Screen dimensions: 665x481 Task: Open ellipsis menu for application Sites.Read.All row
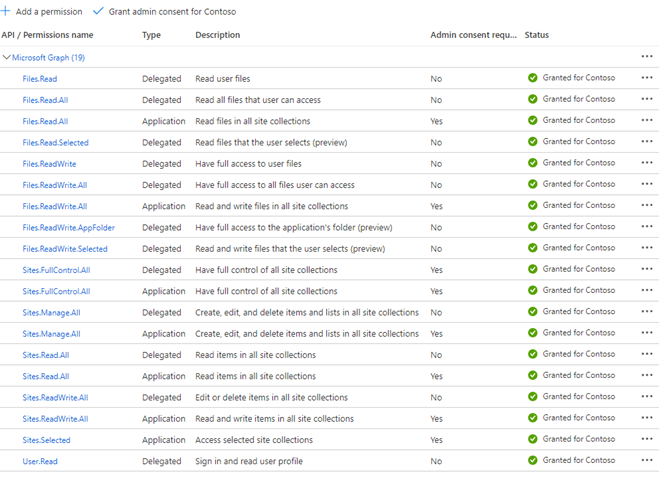pos(647,375)
